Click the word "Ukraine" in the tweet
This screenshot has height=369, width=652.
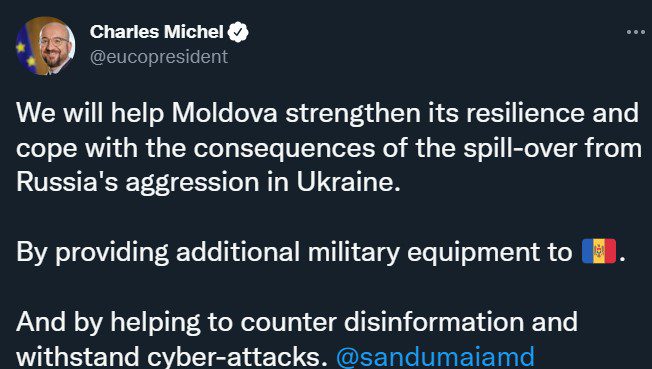(x=345, y=182)
